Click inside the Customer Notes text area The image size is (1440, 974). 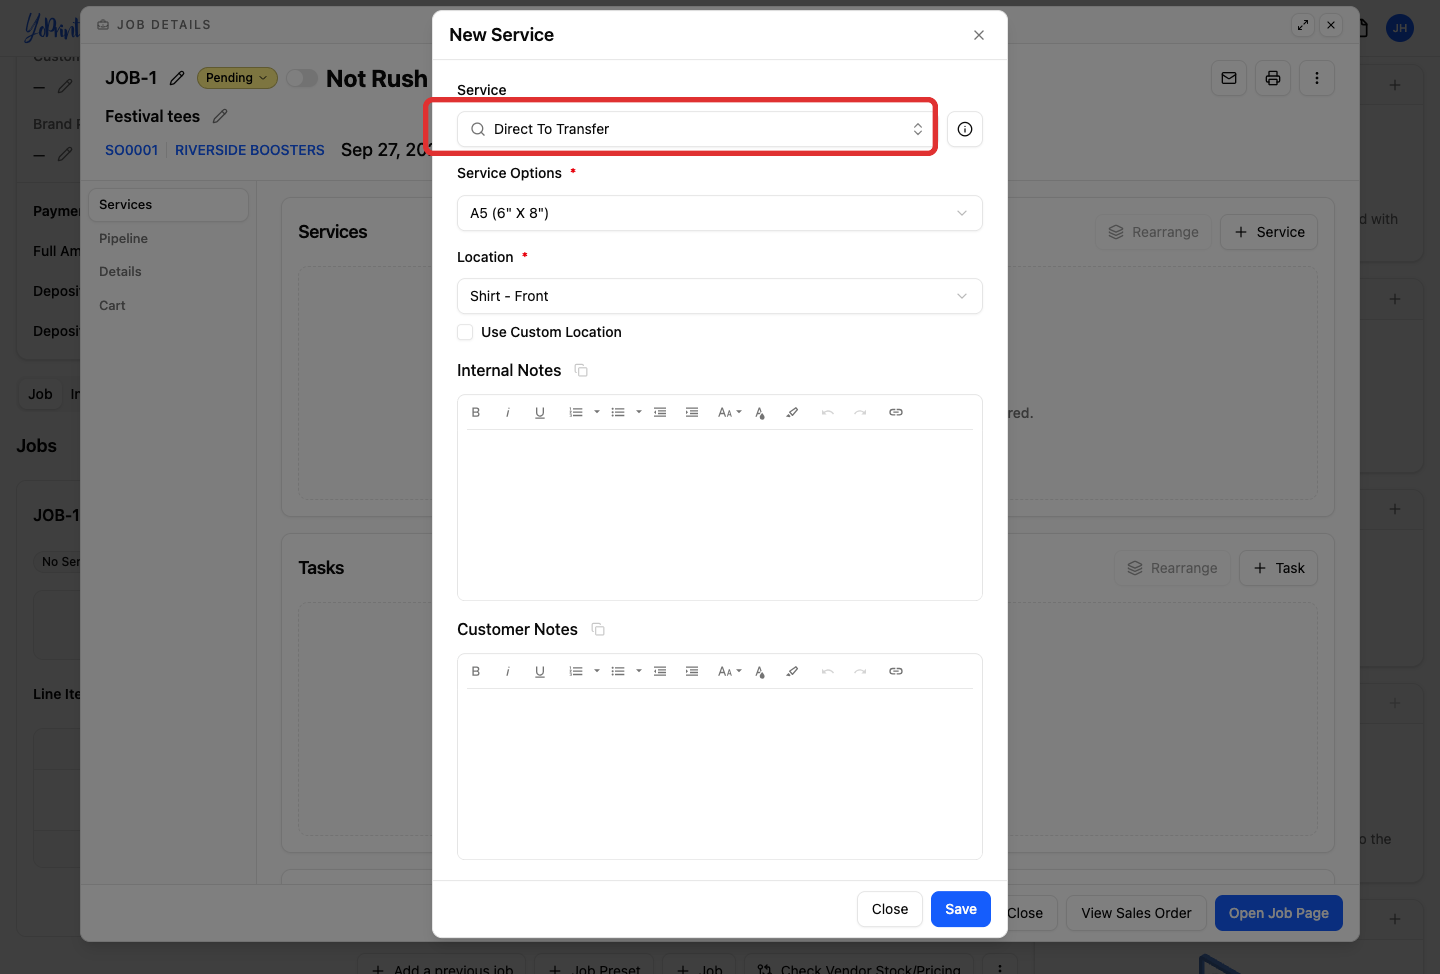pyautogui.click(x=720, y=773)
